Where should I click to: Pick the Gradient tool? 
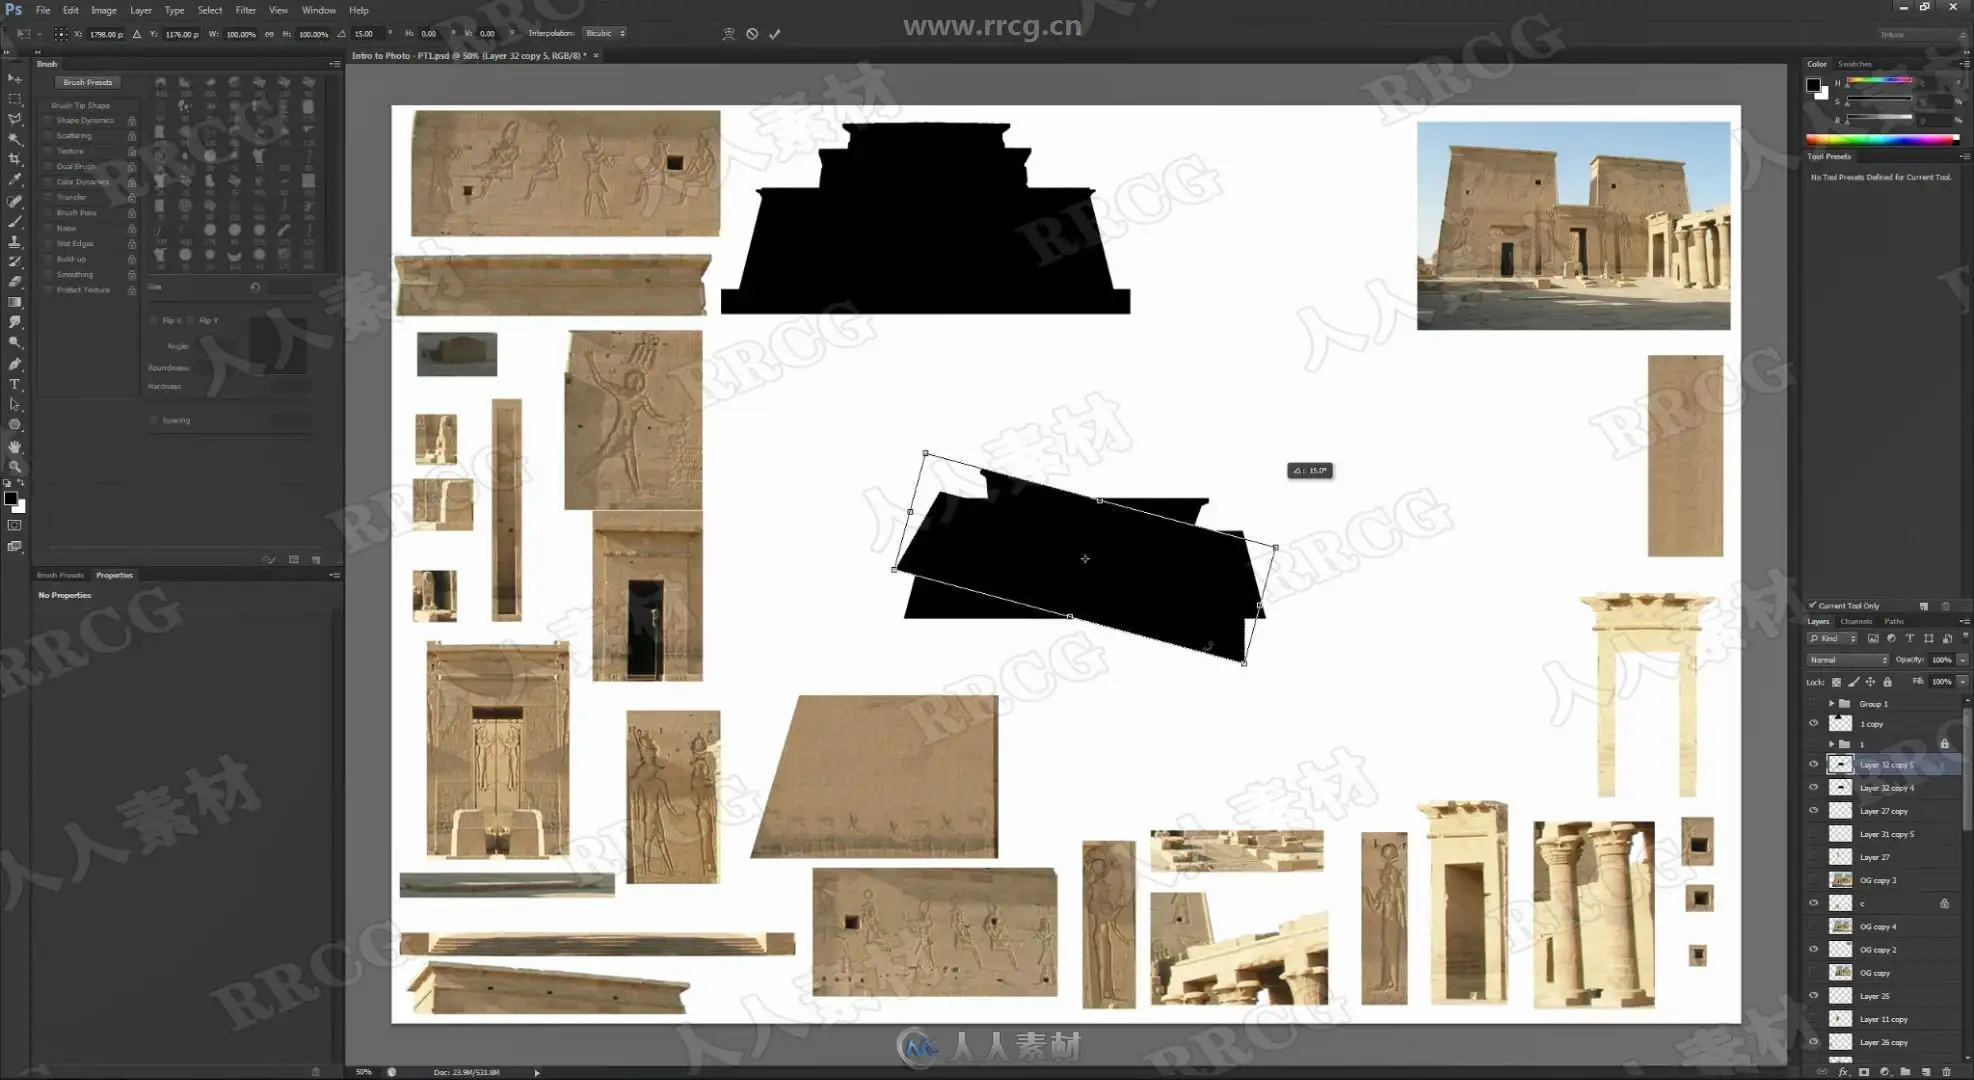(x=15, y=302)
